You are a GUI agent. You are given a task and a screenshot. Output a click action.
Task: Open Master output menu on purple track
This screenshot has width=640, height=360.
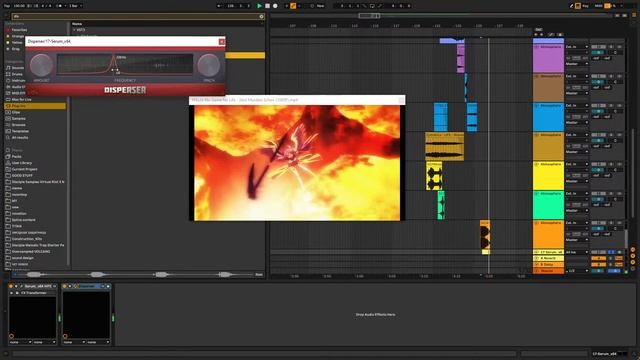tap(577, 64)
